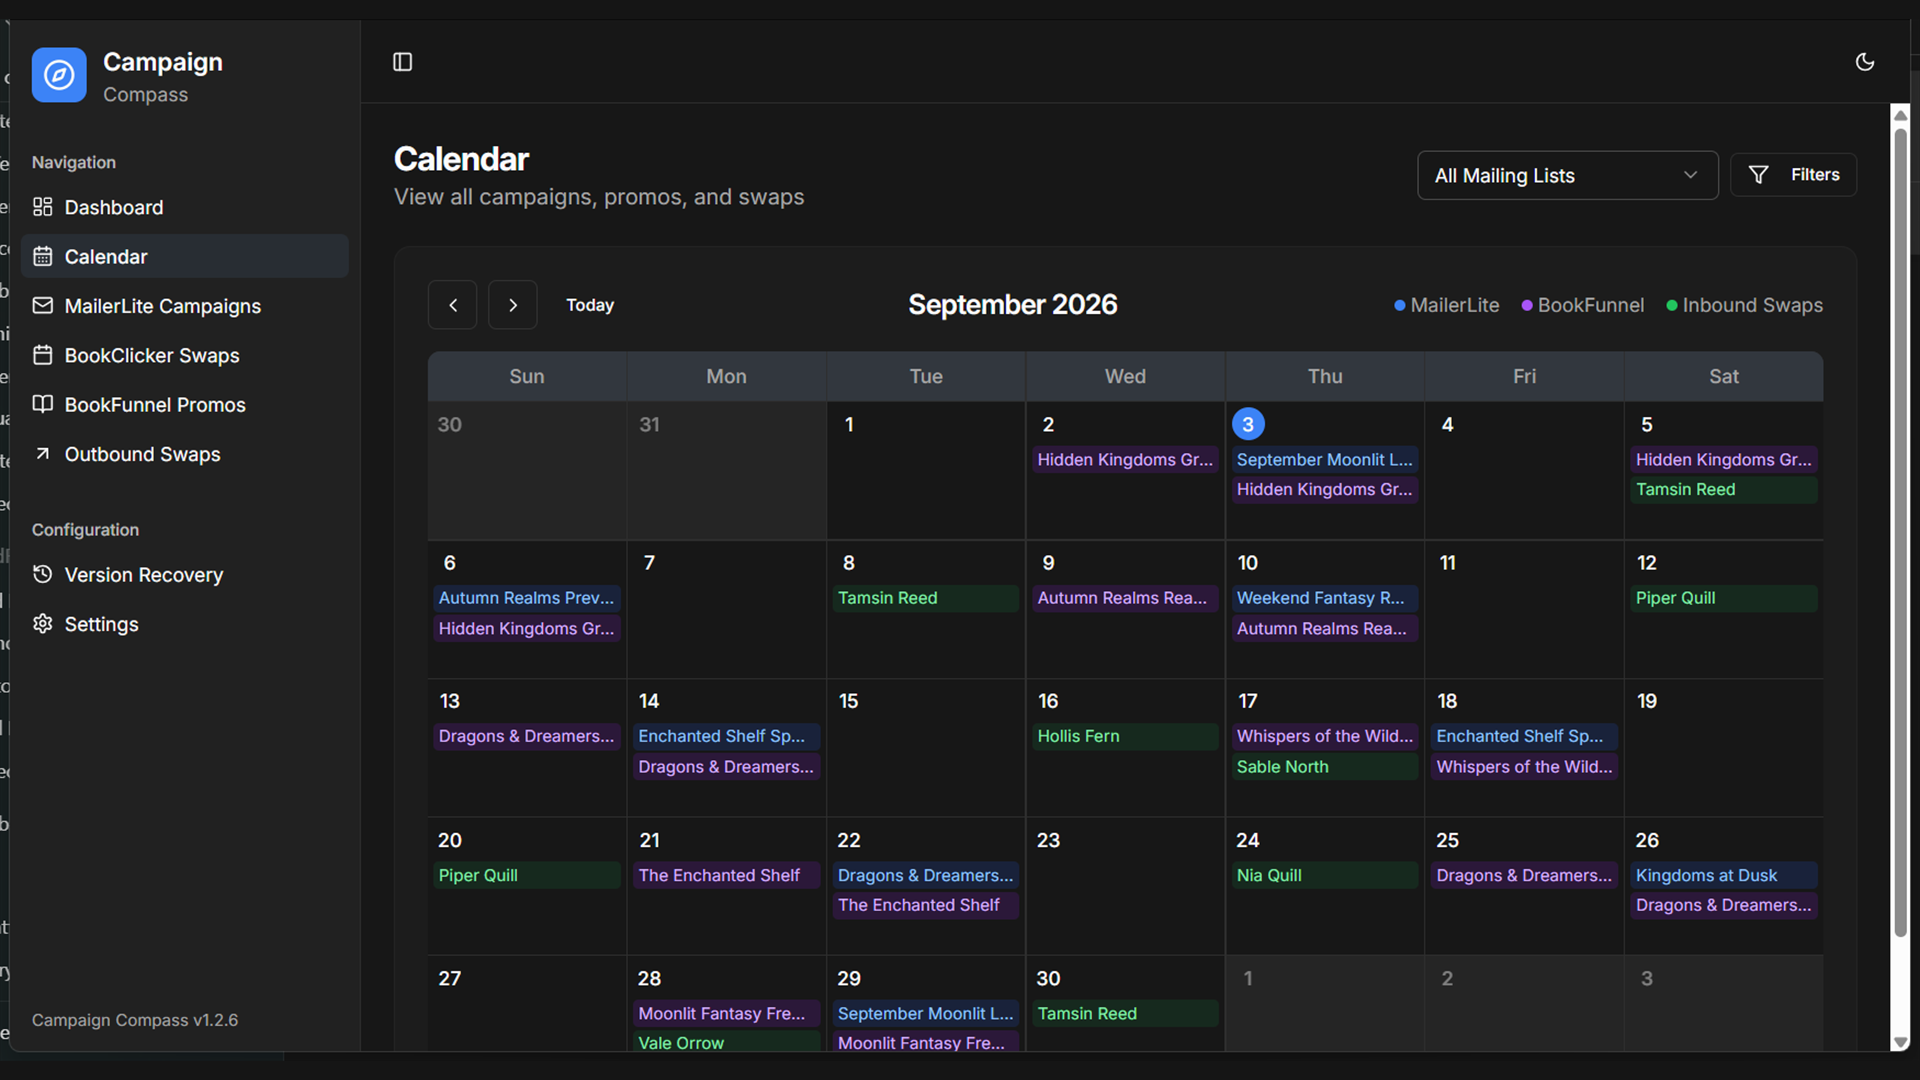Open Sable North swap on Sept 17
1920x1080 pixels.
coord(1324,767)
